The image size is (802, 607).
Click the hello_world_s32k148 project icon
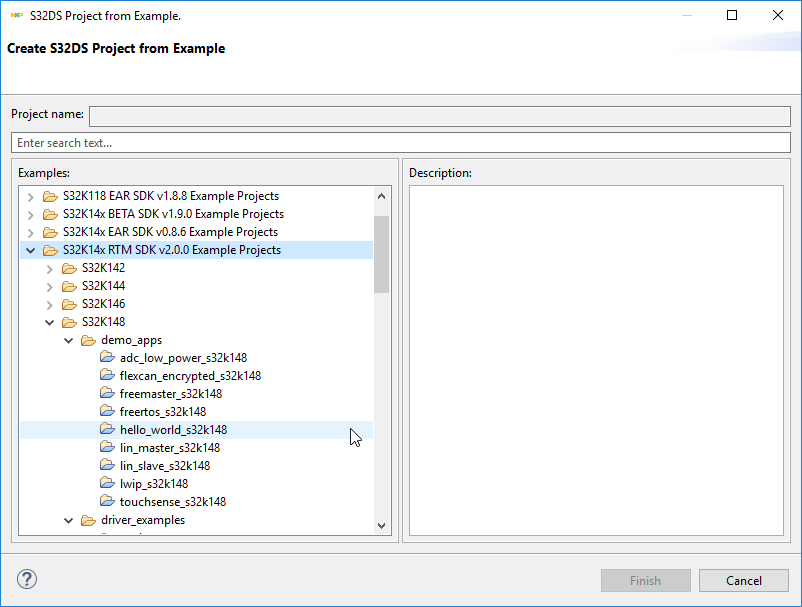(x=107, y=430)
